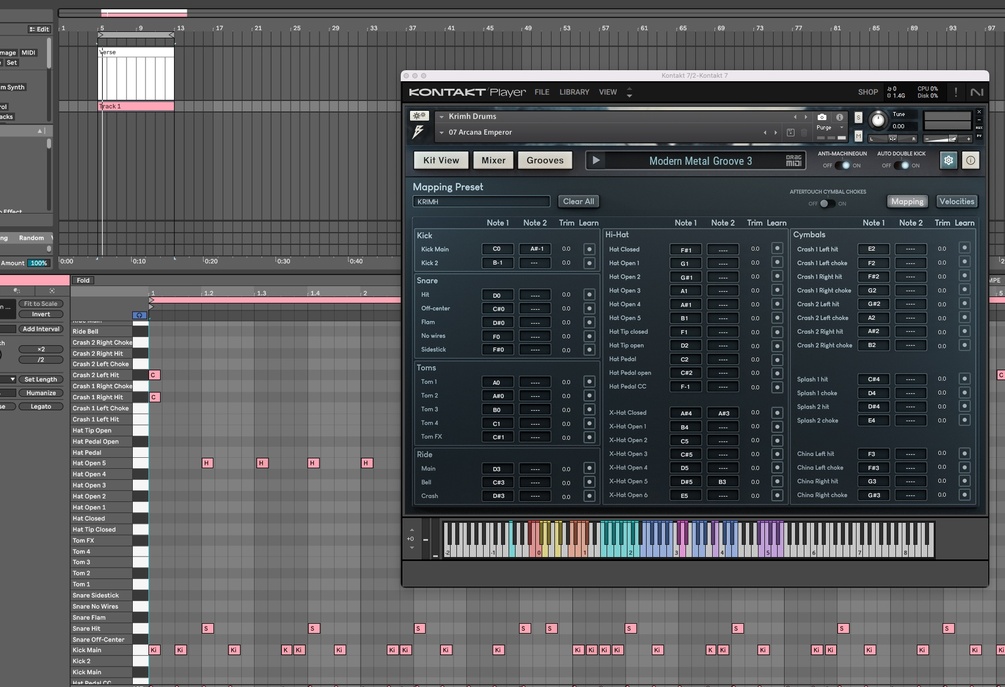Open the SHOP link in Kontakt
The height and width of the screenshot is (687, 1005).
tap(868, 92)
